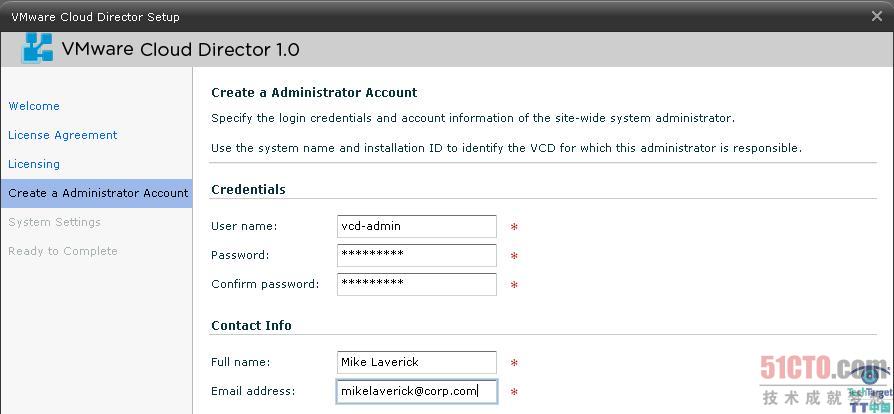894x414 pixels.
Task: Click the Email address input field
Action: 417,392
